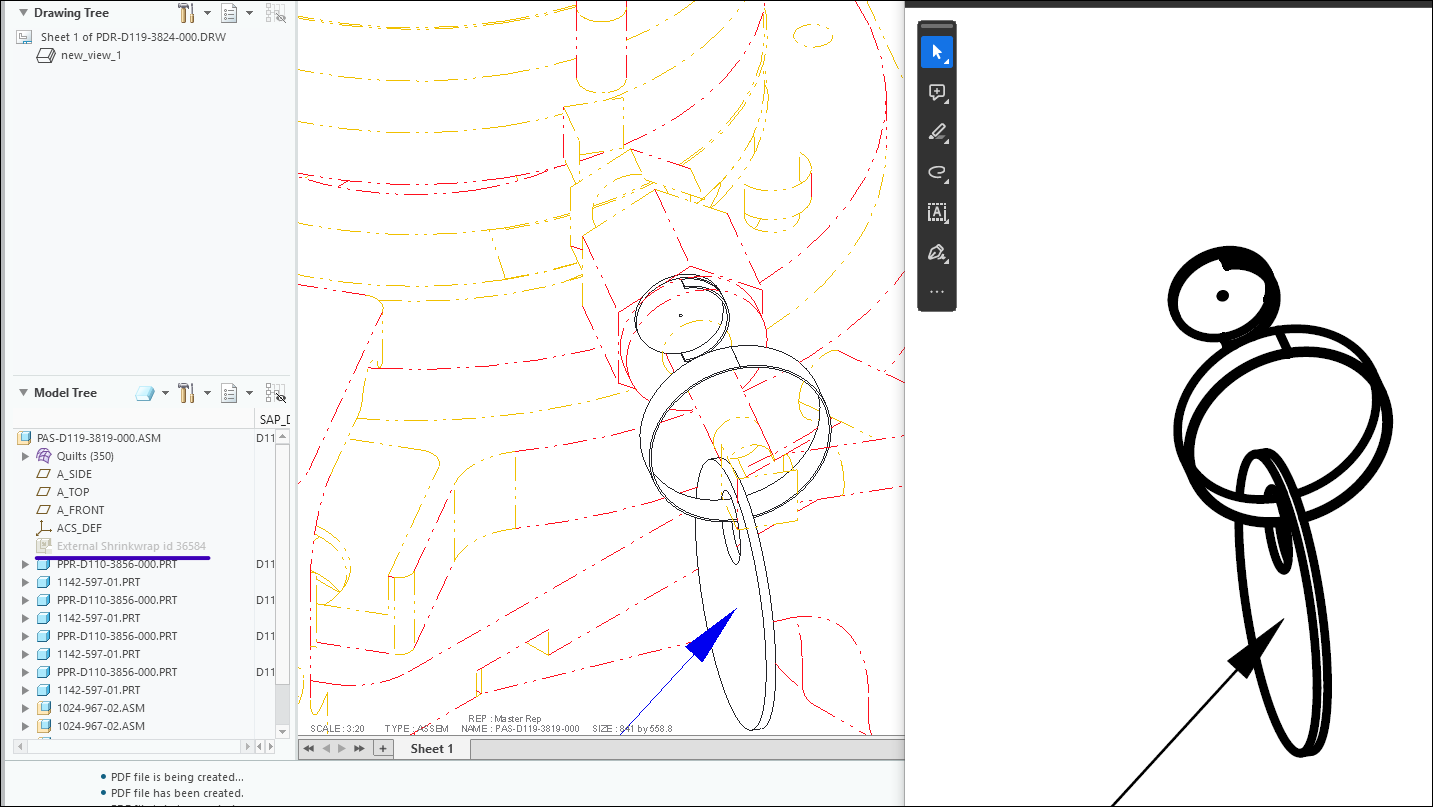Select the text box tool
The image size is (1433, 807).
point(936,212)
